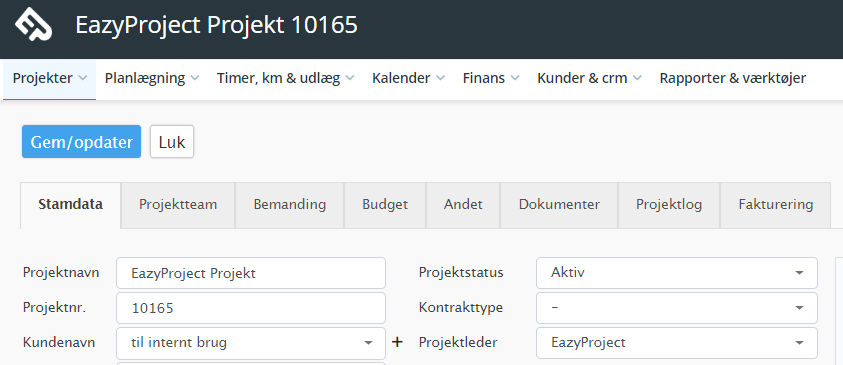Open the Projekter menu
Image resolution: width=843 pixels, height=365 pixels.
pos(49,78)
